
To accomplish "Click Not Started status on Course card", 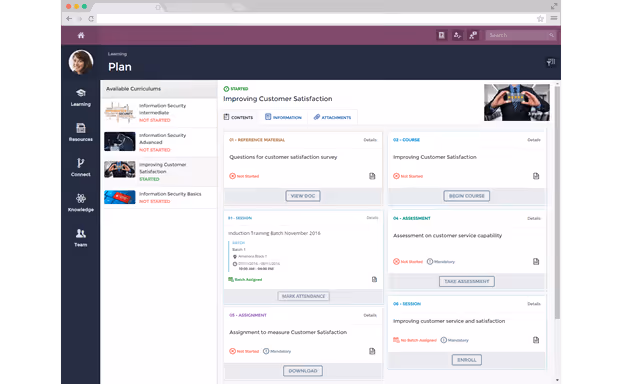I will tap(408, 176).
